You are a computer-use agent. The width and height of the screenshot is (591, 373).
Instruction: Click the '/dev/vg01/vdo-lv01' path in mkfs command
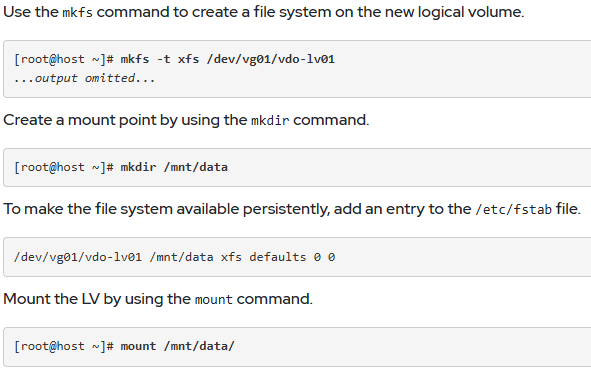coord(271,59)
